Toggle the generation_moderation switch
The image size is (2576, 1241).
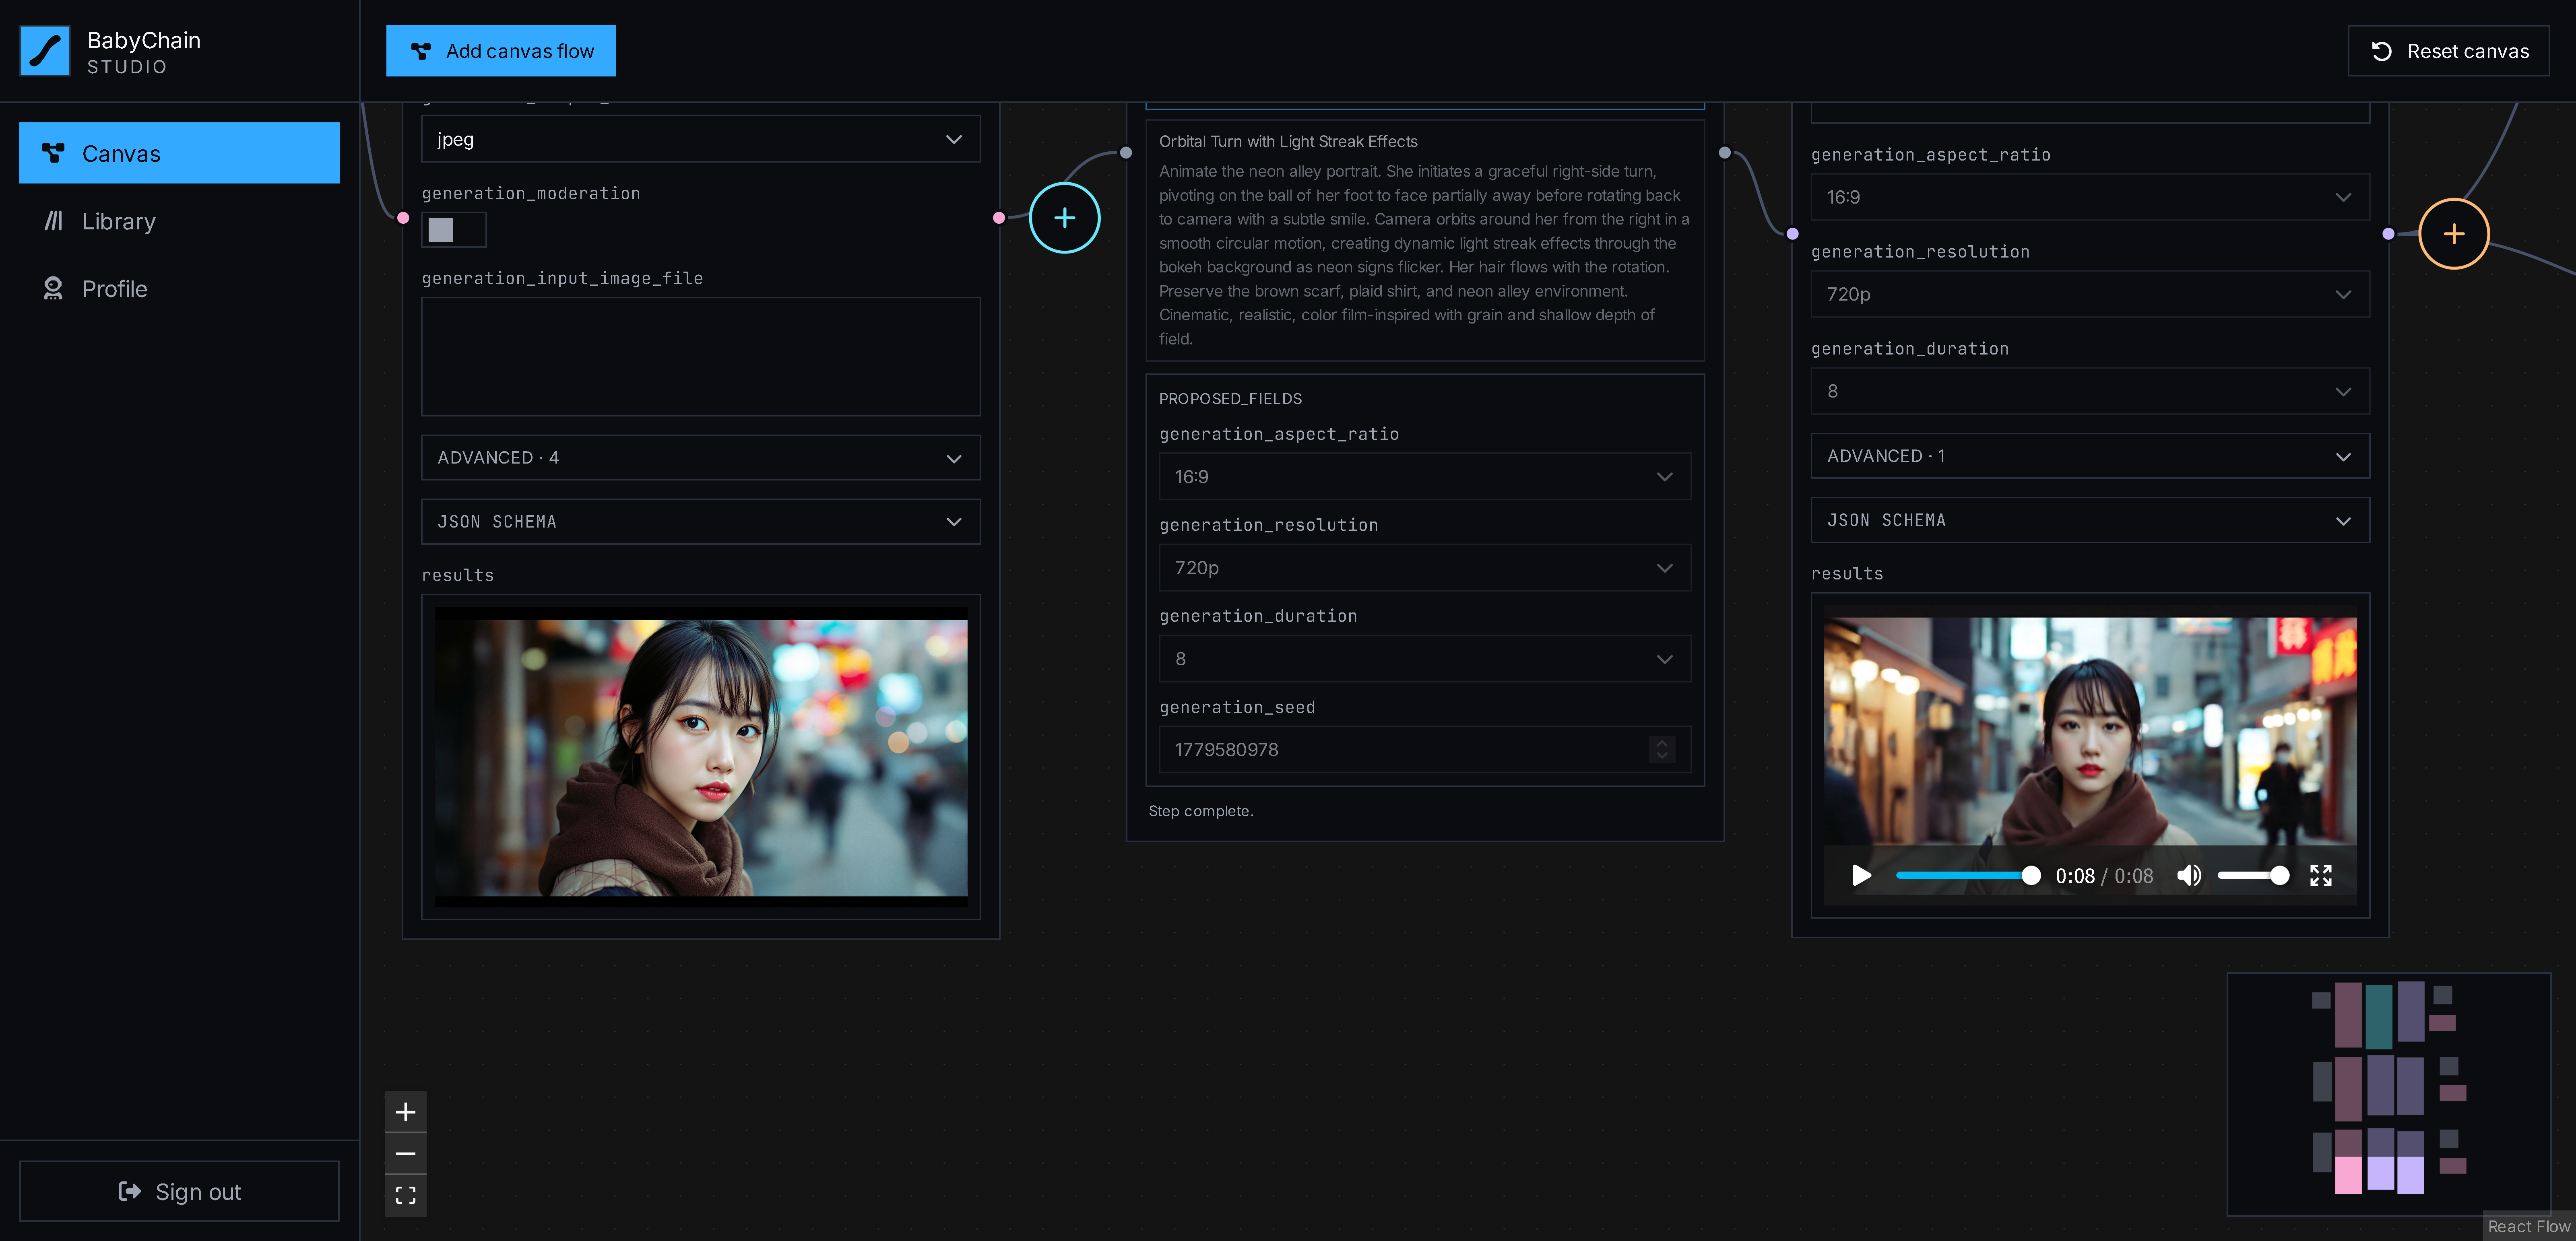coord(454,230)
